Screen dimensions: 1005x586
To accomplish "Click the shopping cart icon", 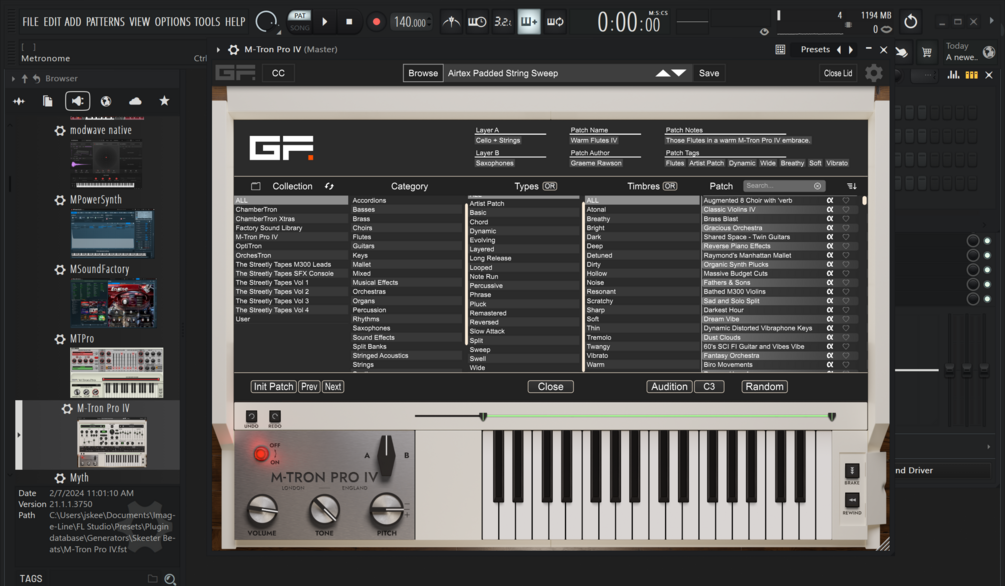I will pos(926,53).
